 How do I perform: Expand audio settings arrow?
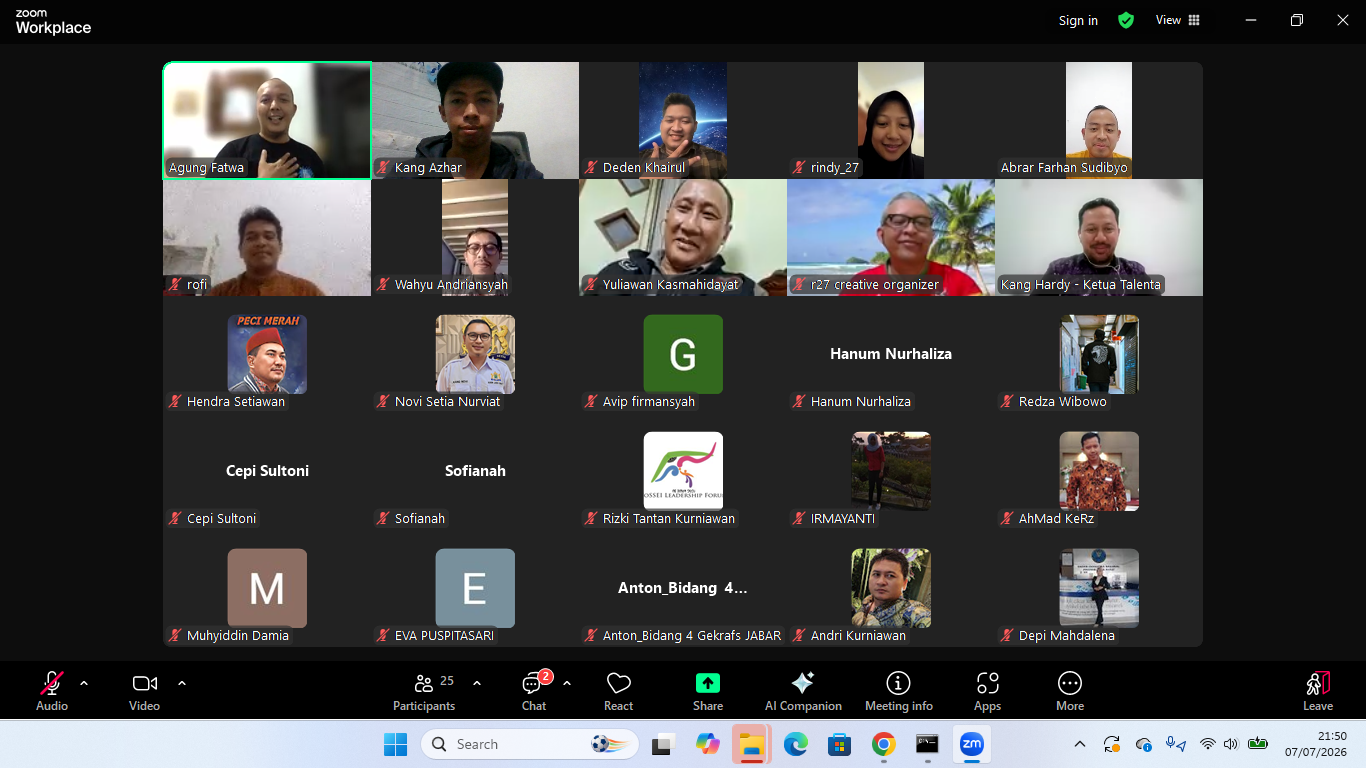tap(84, 683)
